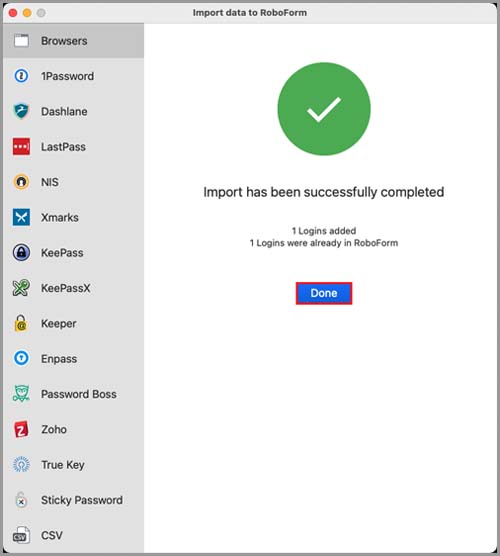
Task: Click the green success checkmark
Action: [x=324, y=109]
